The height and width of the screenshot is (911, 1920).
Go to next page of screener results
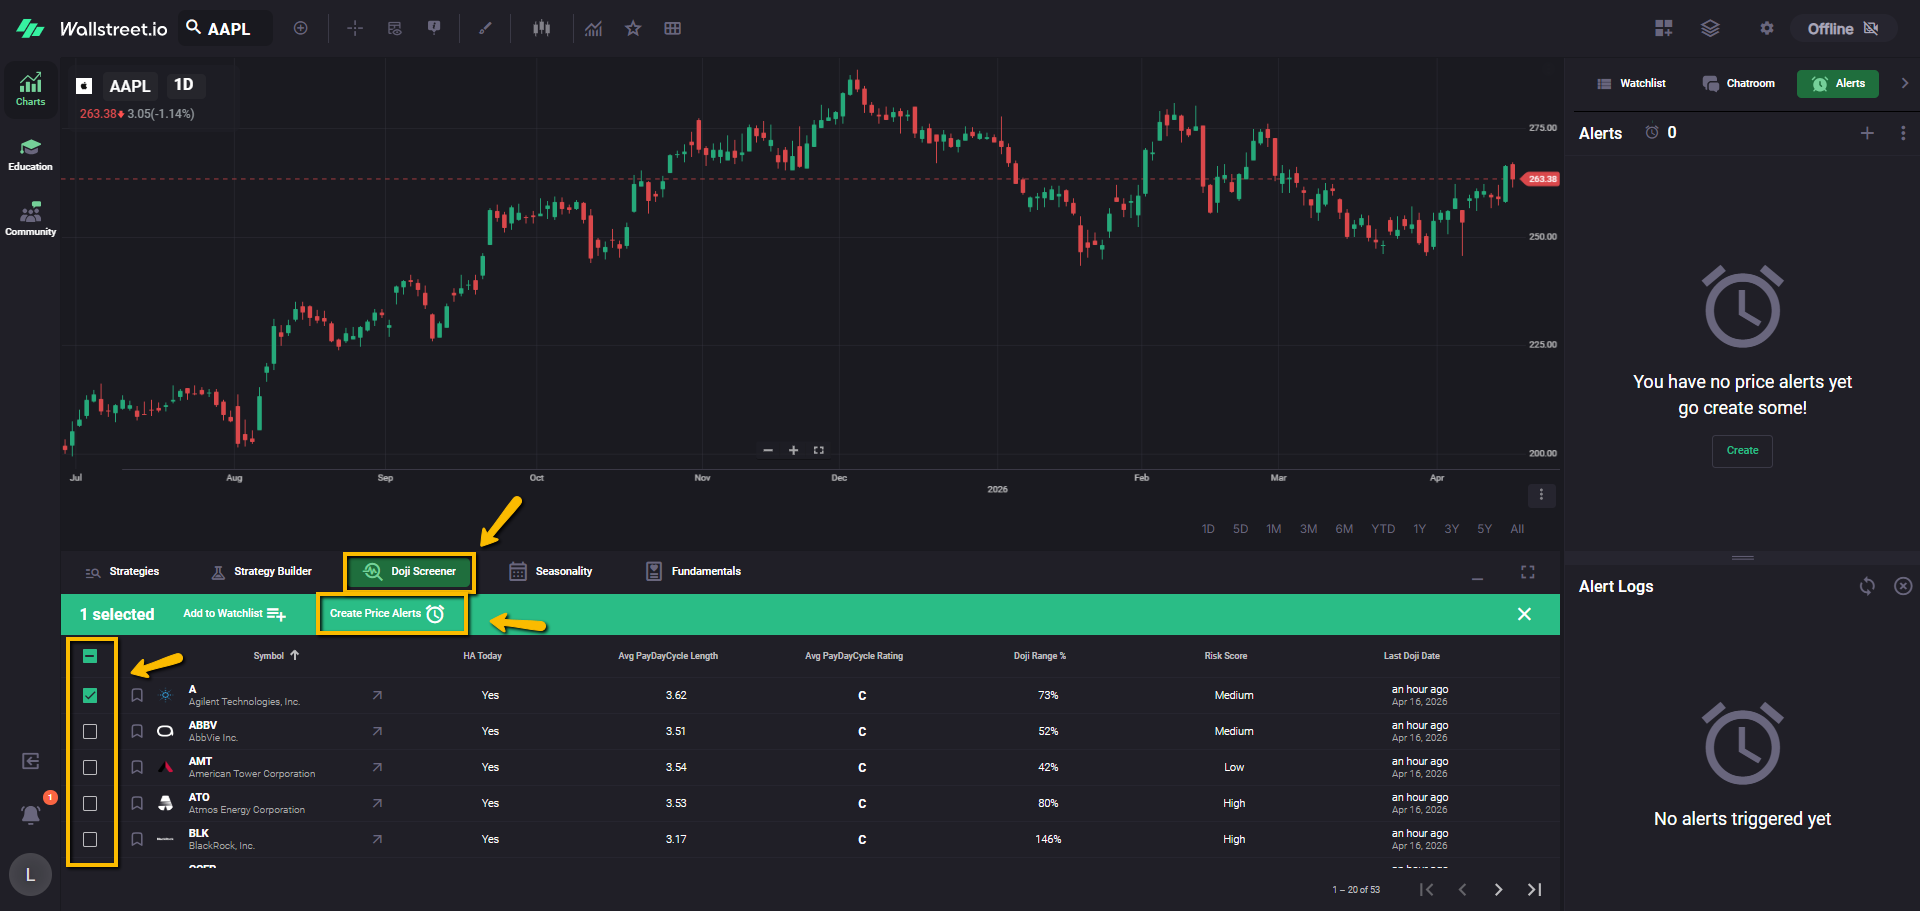(x=1498, y=889)
